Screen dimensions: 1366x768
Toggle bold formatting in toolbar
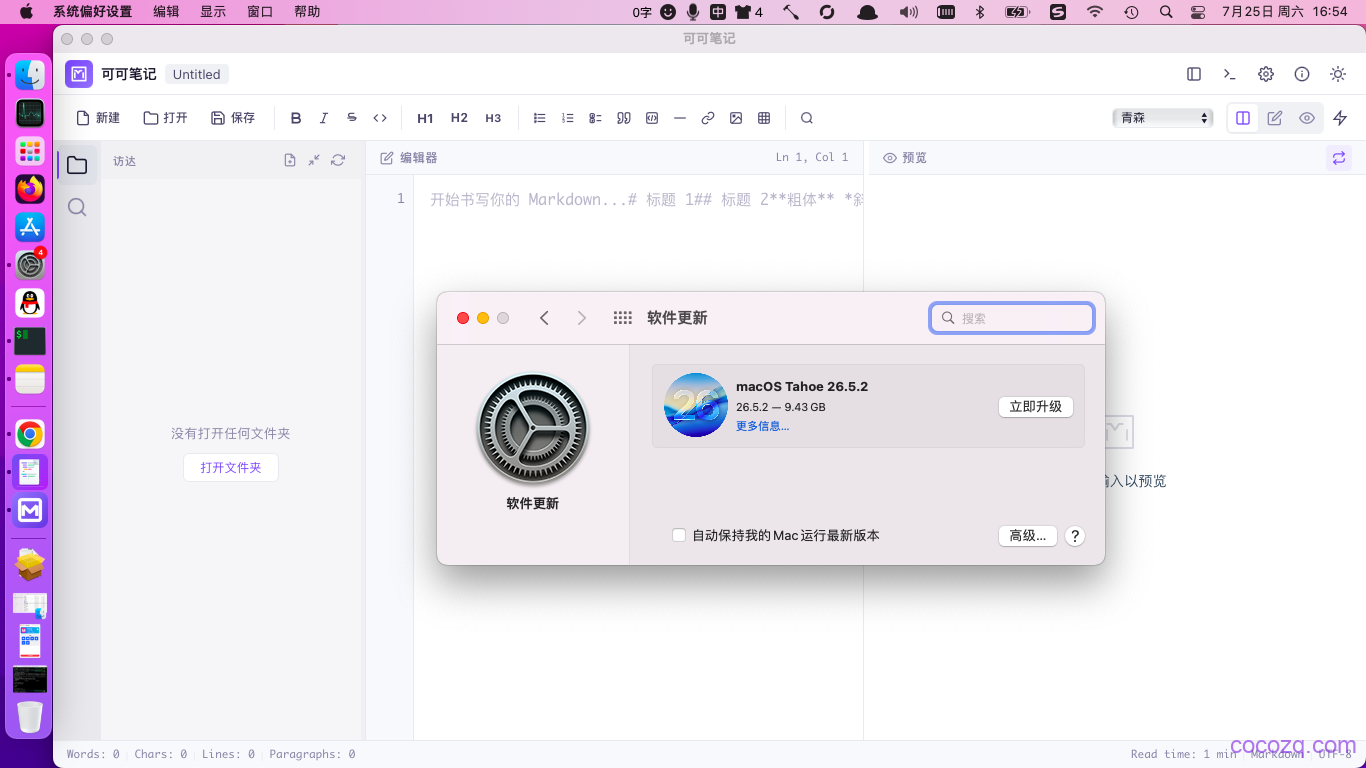296,118
